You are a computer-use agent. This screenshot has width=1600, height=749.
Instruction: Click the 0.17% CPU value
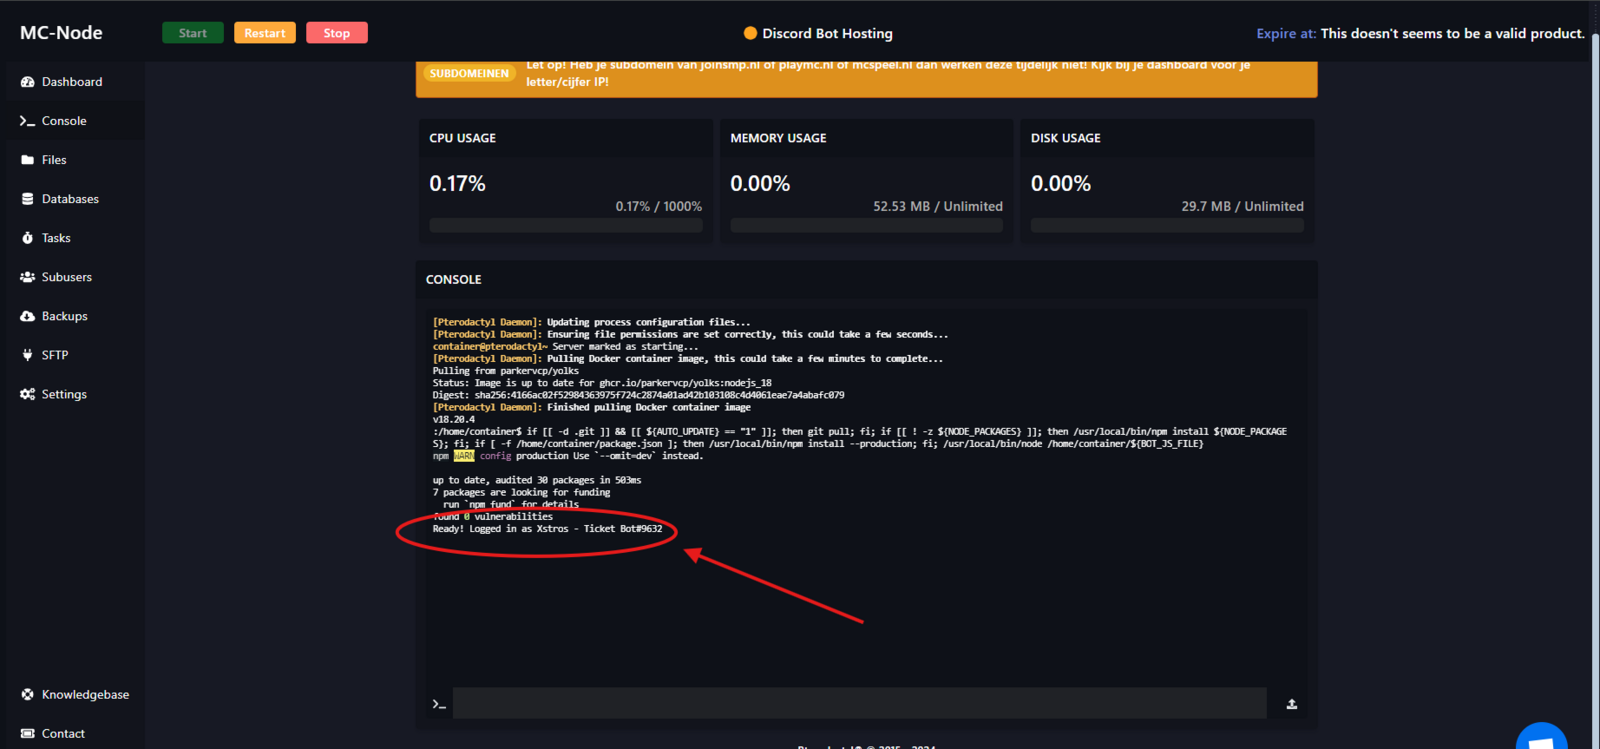tap(457, 184)
